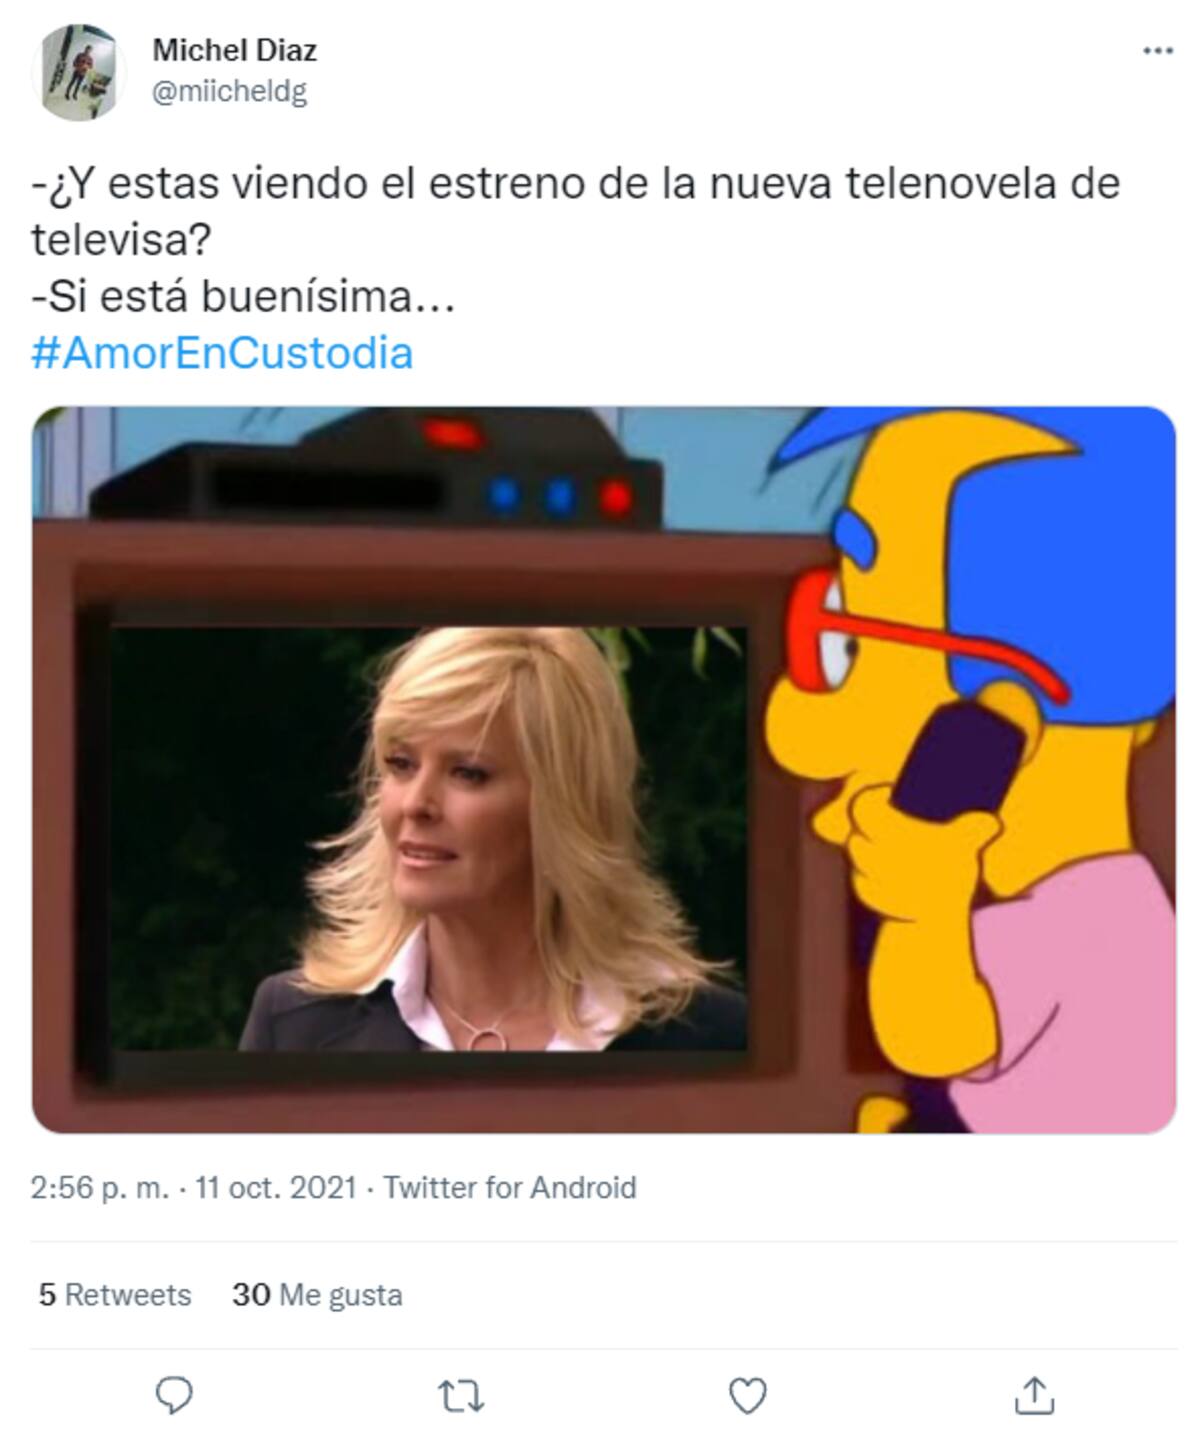Open the three-dot more options menu
The image size is (1200, 1439).
1157,51
